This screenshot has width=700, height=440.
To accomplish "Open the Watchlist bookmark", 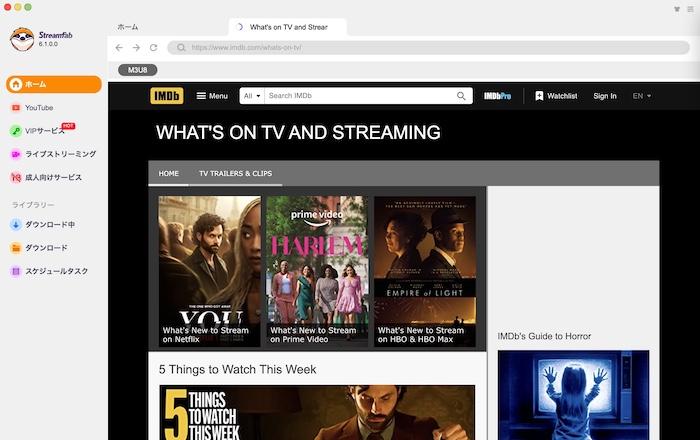I will click(x=556, y=96).
